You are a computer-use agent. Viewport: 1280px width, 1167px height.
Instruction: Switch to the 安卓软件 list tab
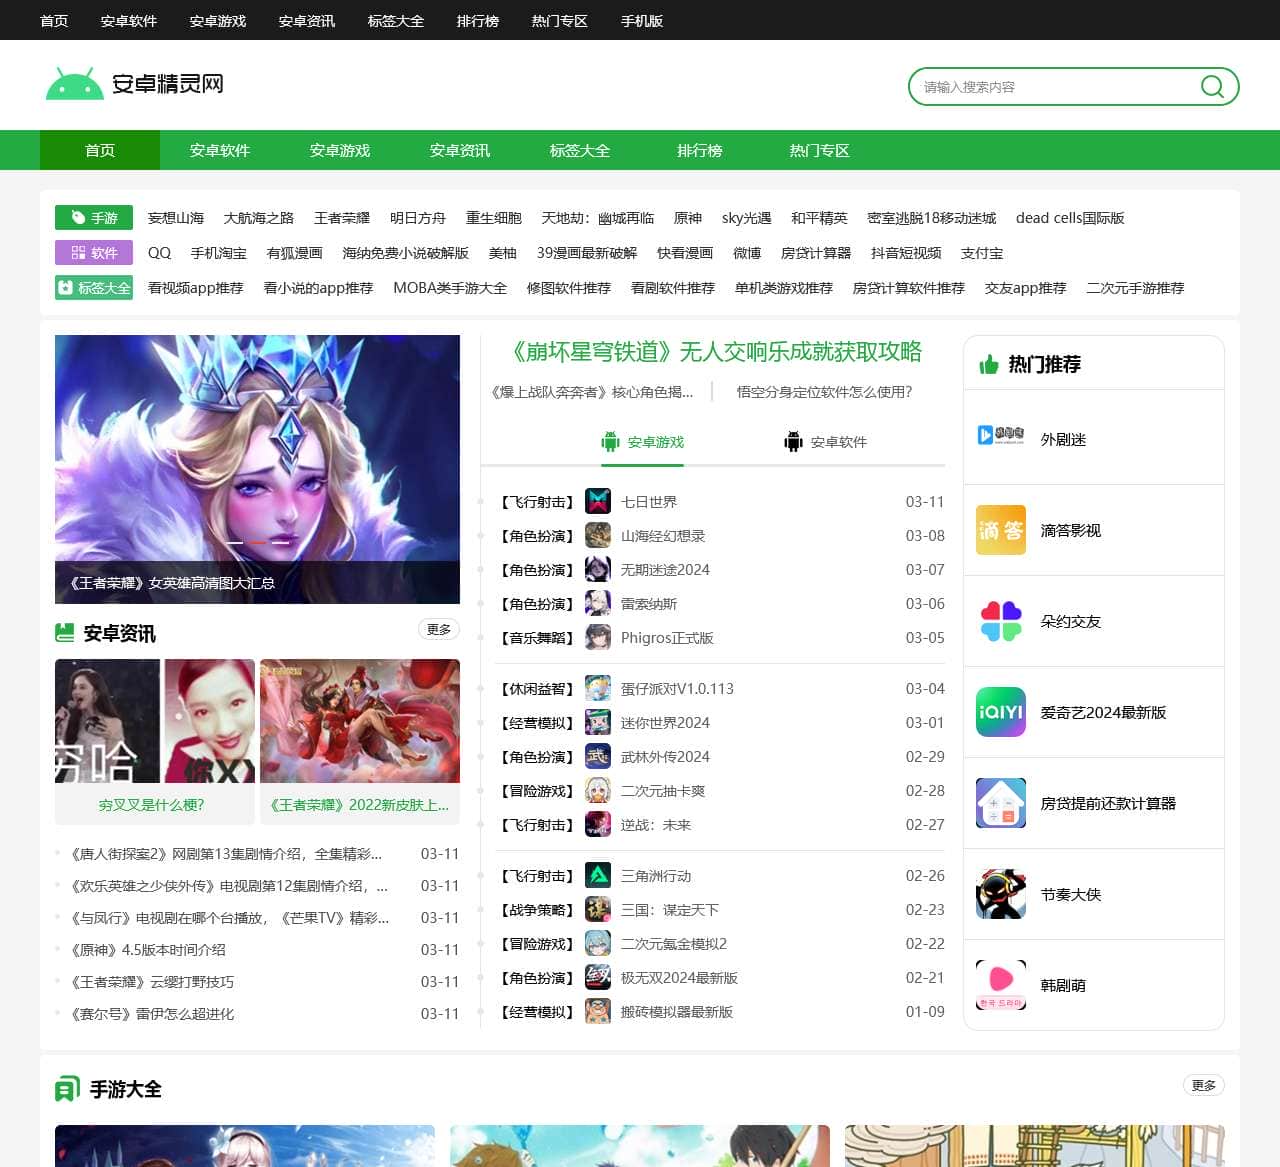click(826, 442)
